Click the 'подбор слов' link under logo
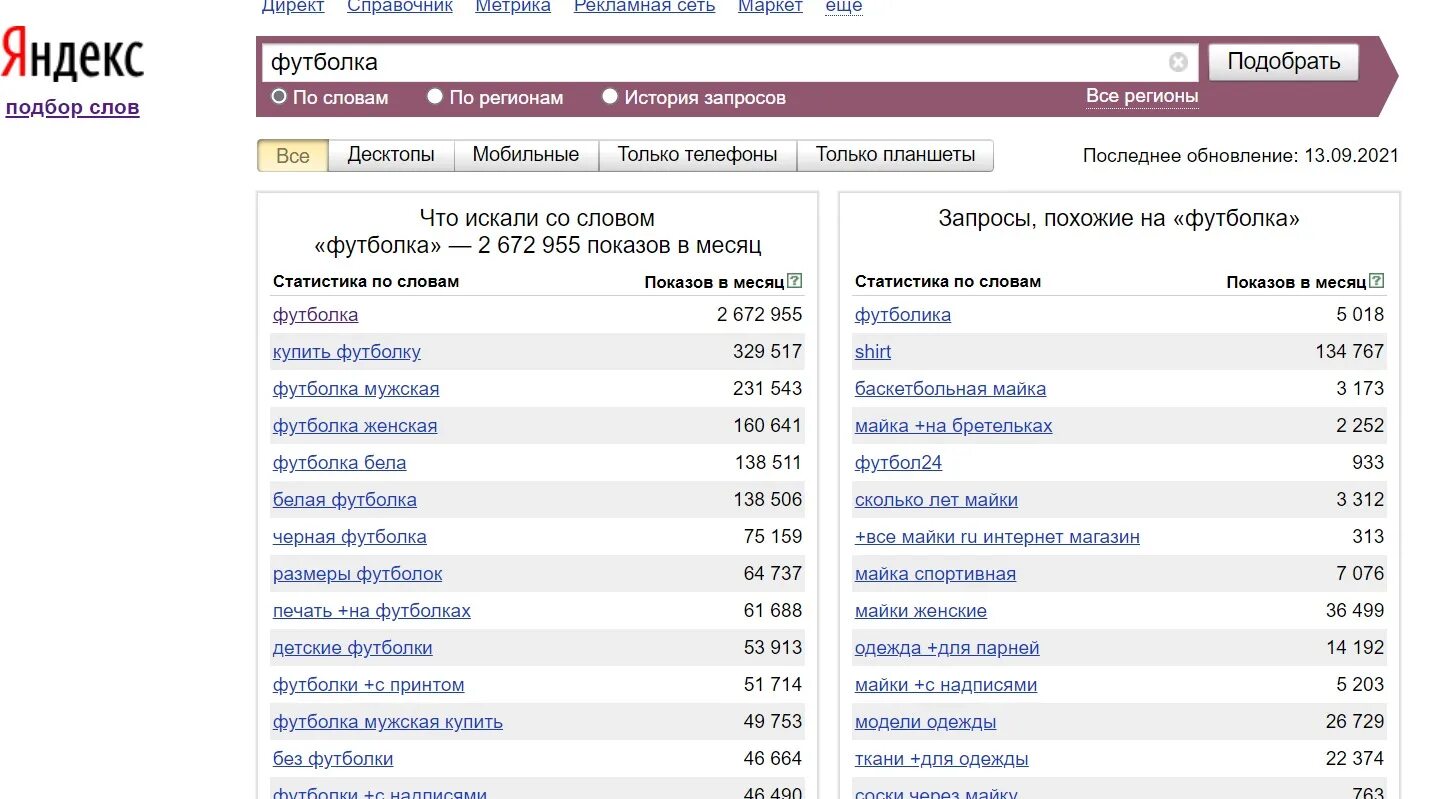 pyautogui.click(x=73, y=108)
